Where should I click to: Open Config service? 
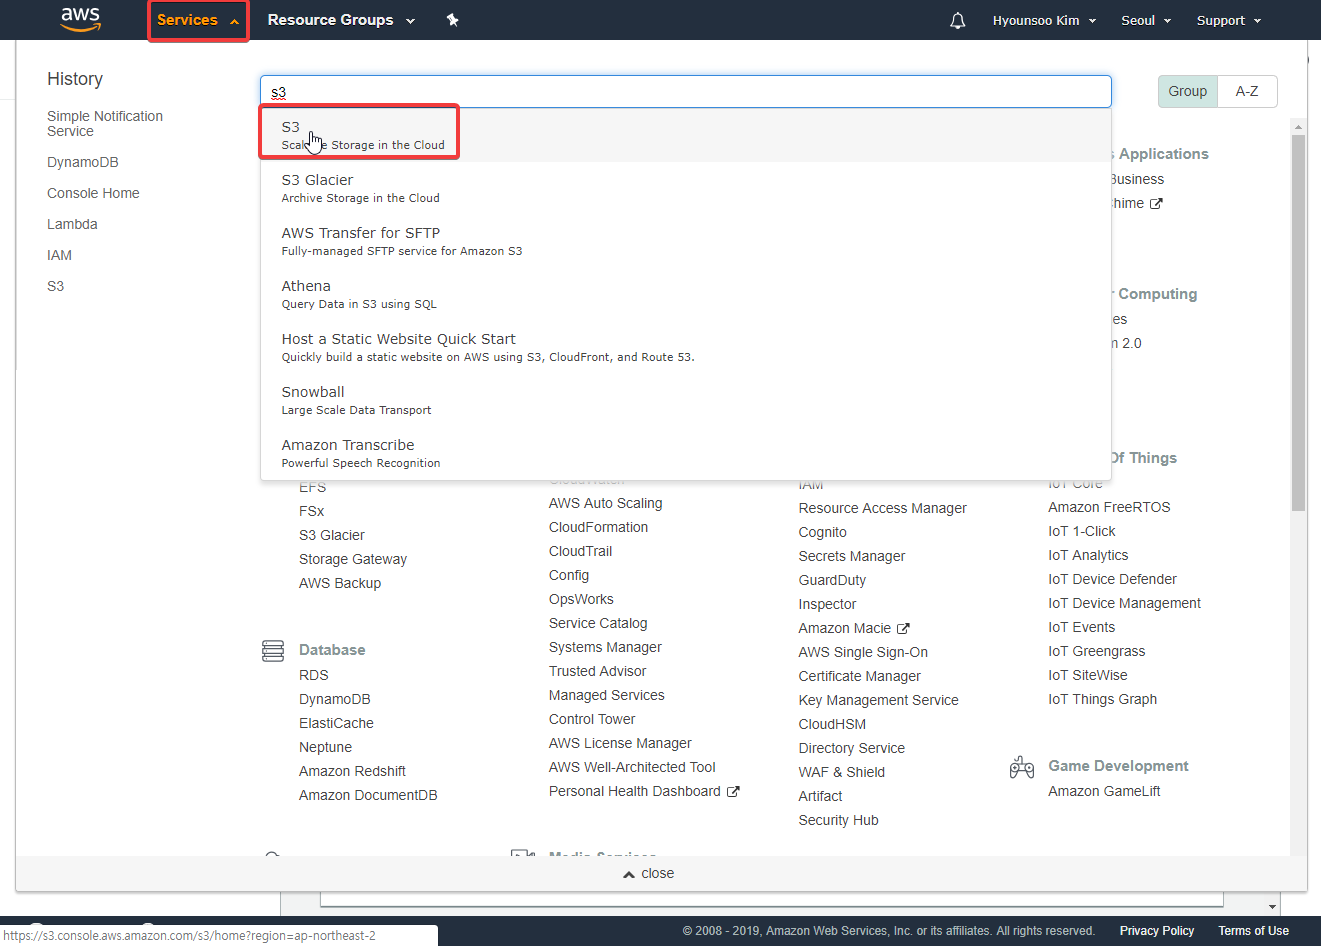569,575
